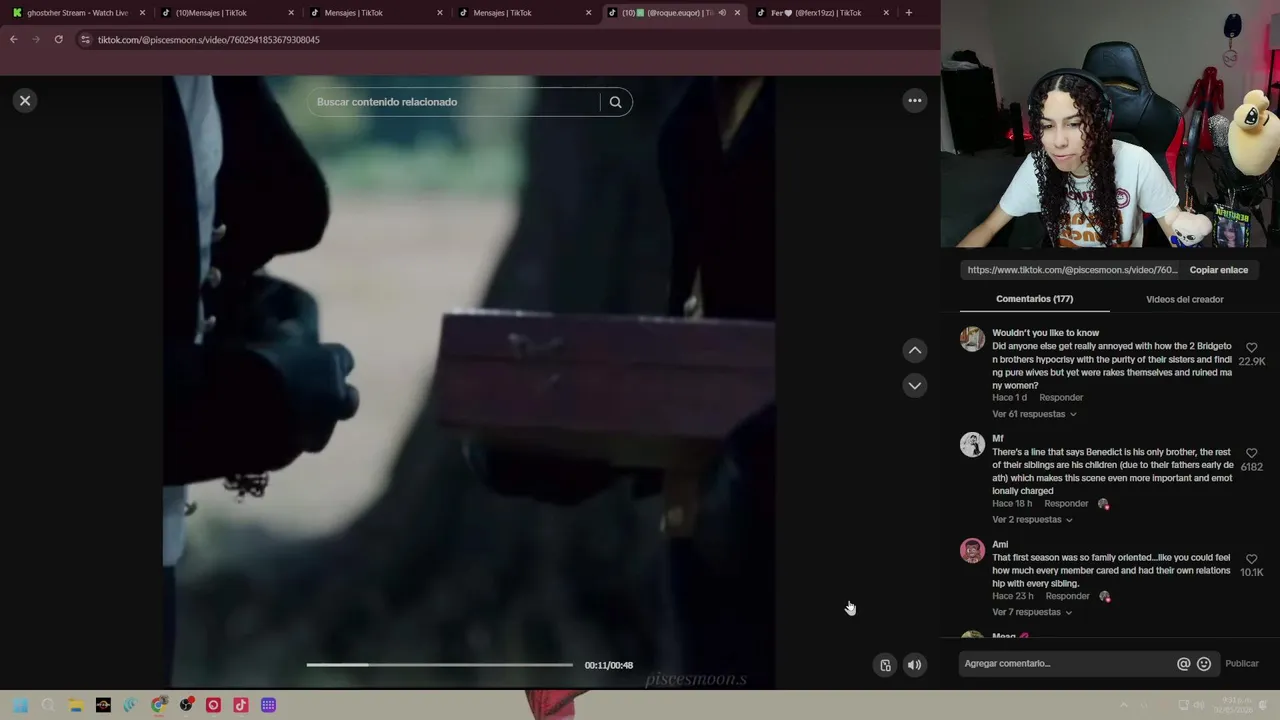Open Windows Start menu
The height and width of the screenshot is (720, 1280).
click(x=20, y=705)
